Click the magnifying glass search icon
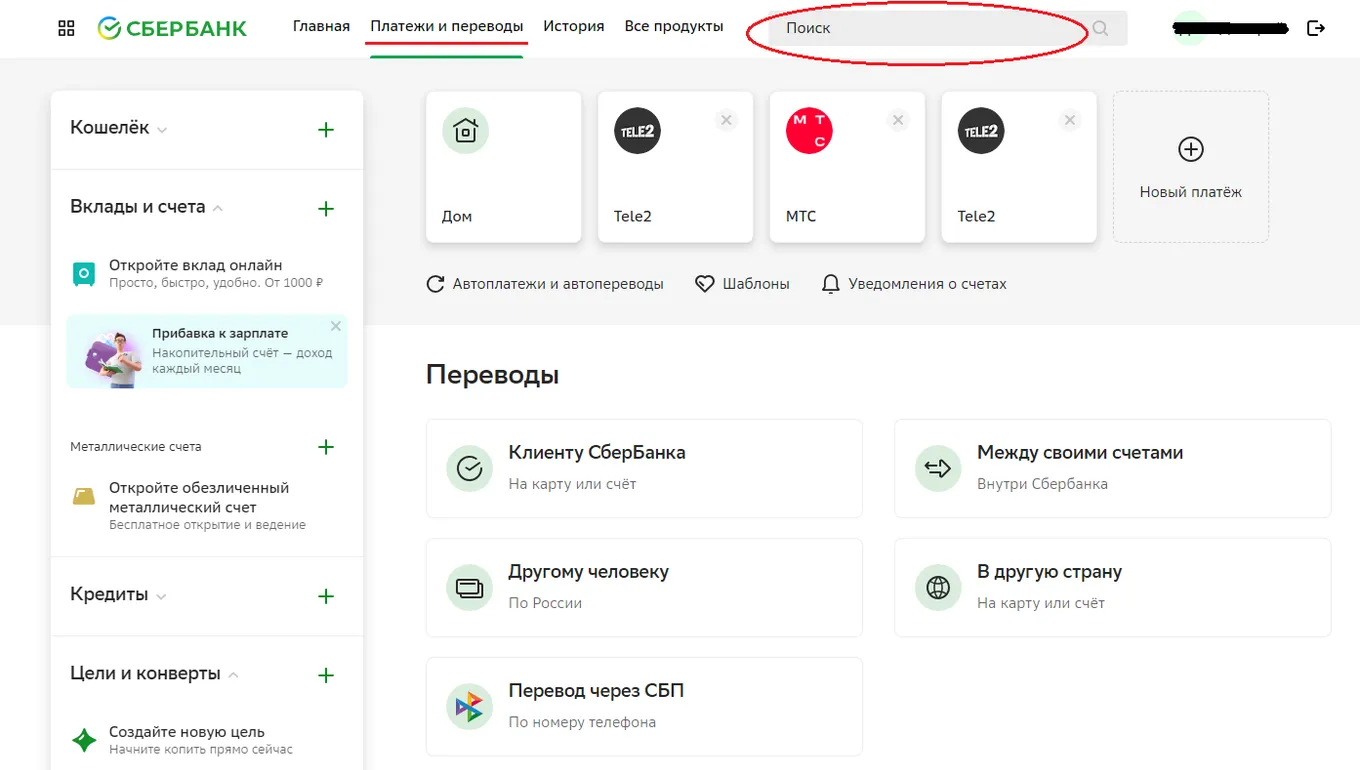This screenshot has width=1360, height=770. 1101,28
